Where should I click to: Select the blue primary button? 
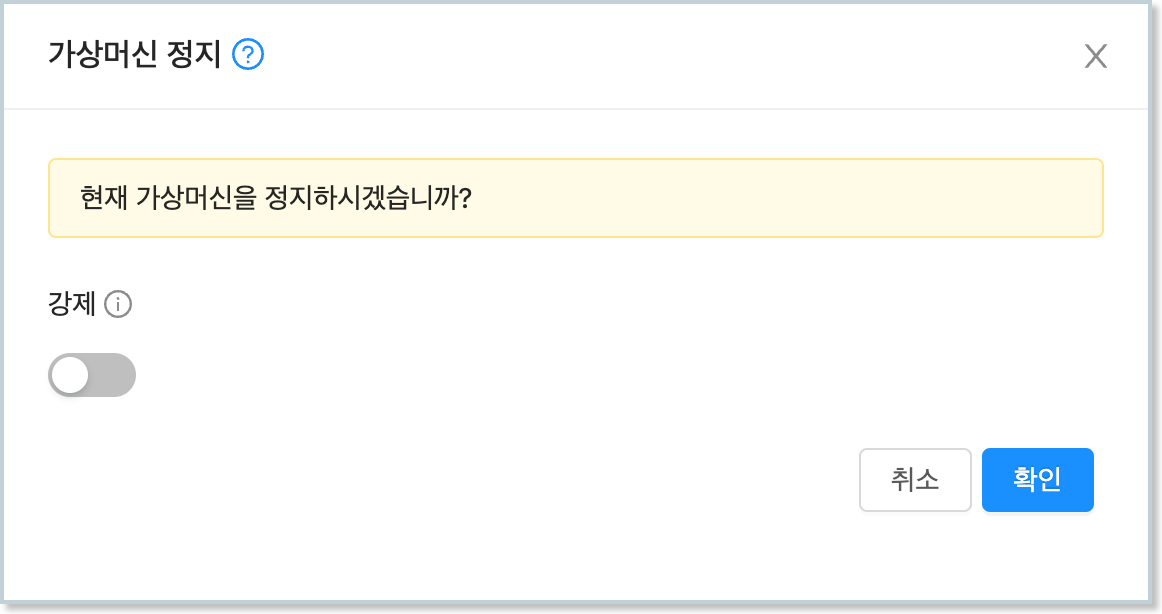tap(1038, 480)
